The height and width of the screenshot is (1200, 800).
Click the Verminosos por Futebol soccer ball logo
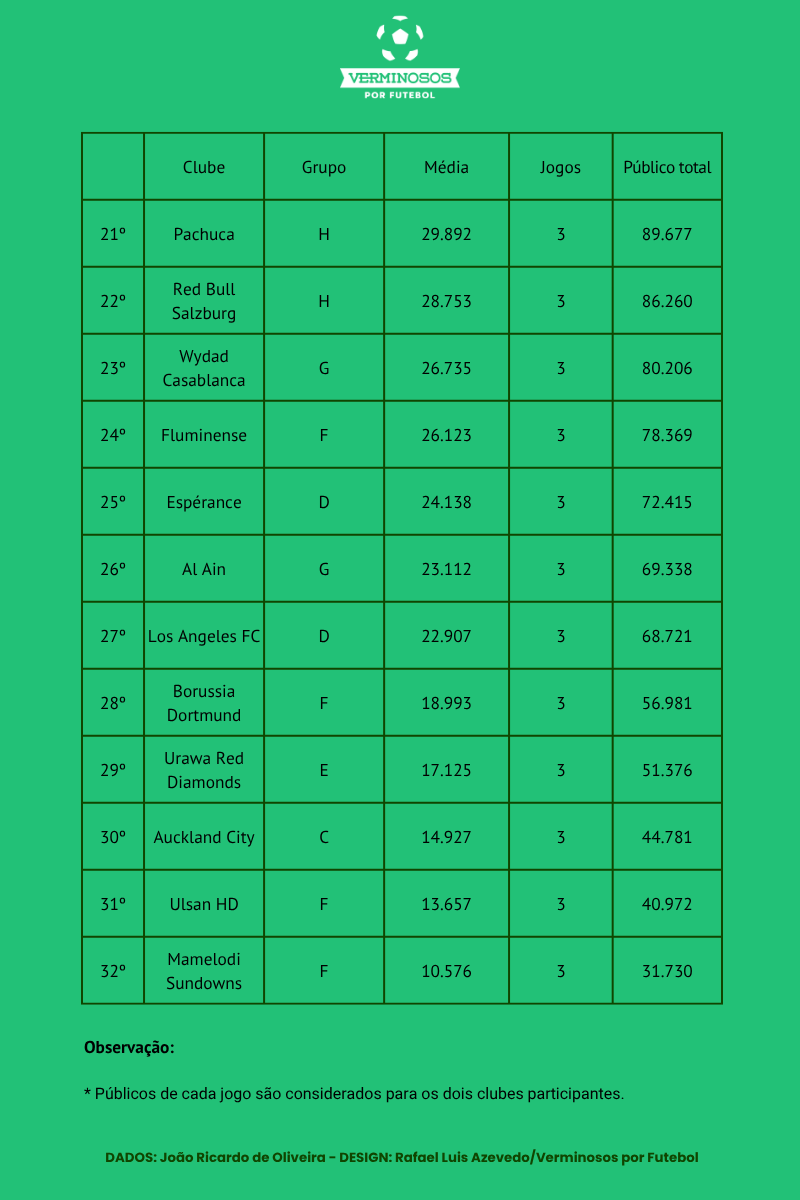point(400,56)
